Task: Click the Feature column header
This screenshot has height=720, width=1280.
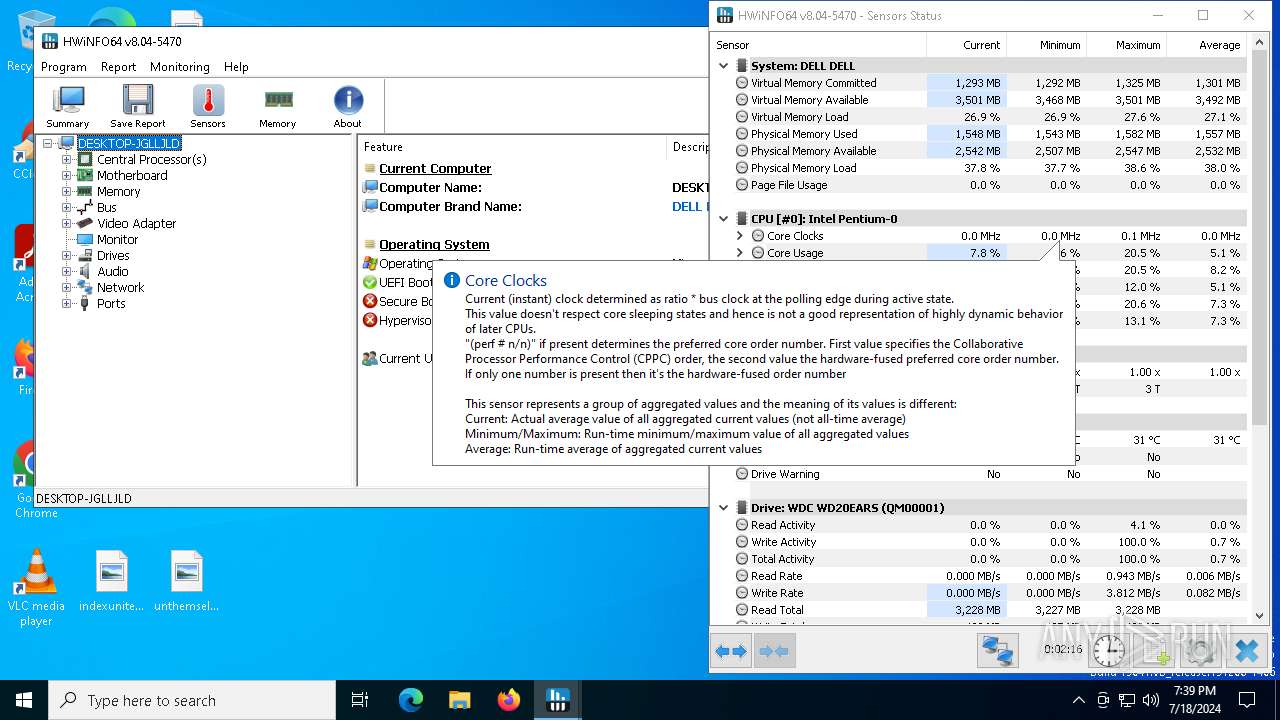Action: tap(512, 147)
